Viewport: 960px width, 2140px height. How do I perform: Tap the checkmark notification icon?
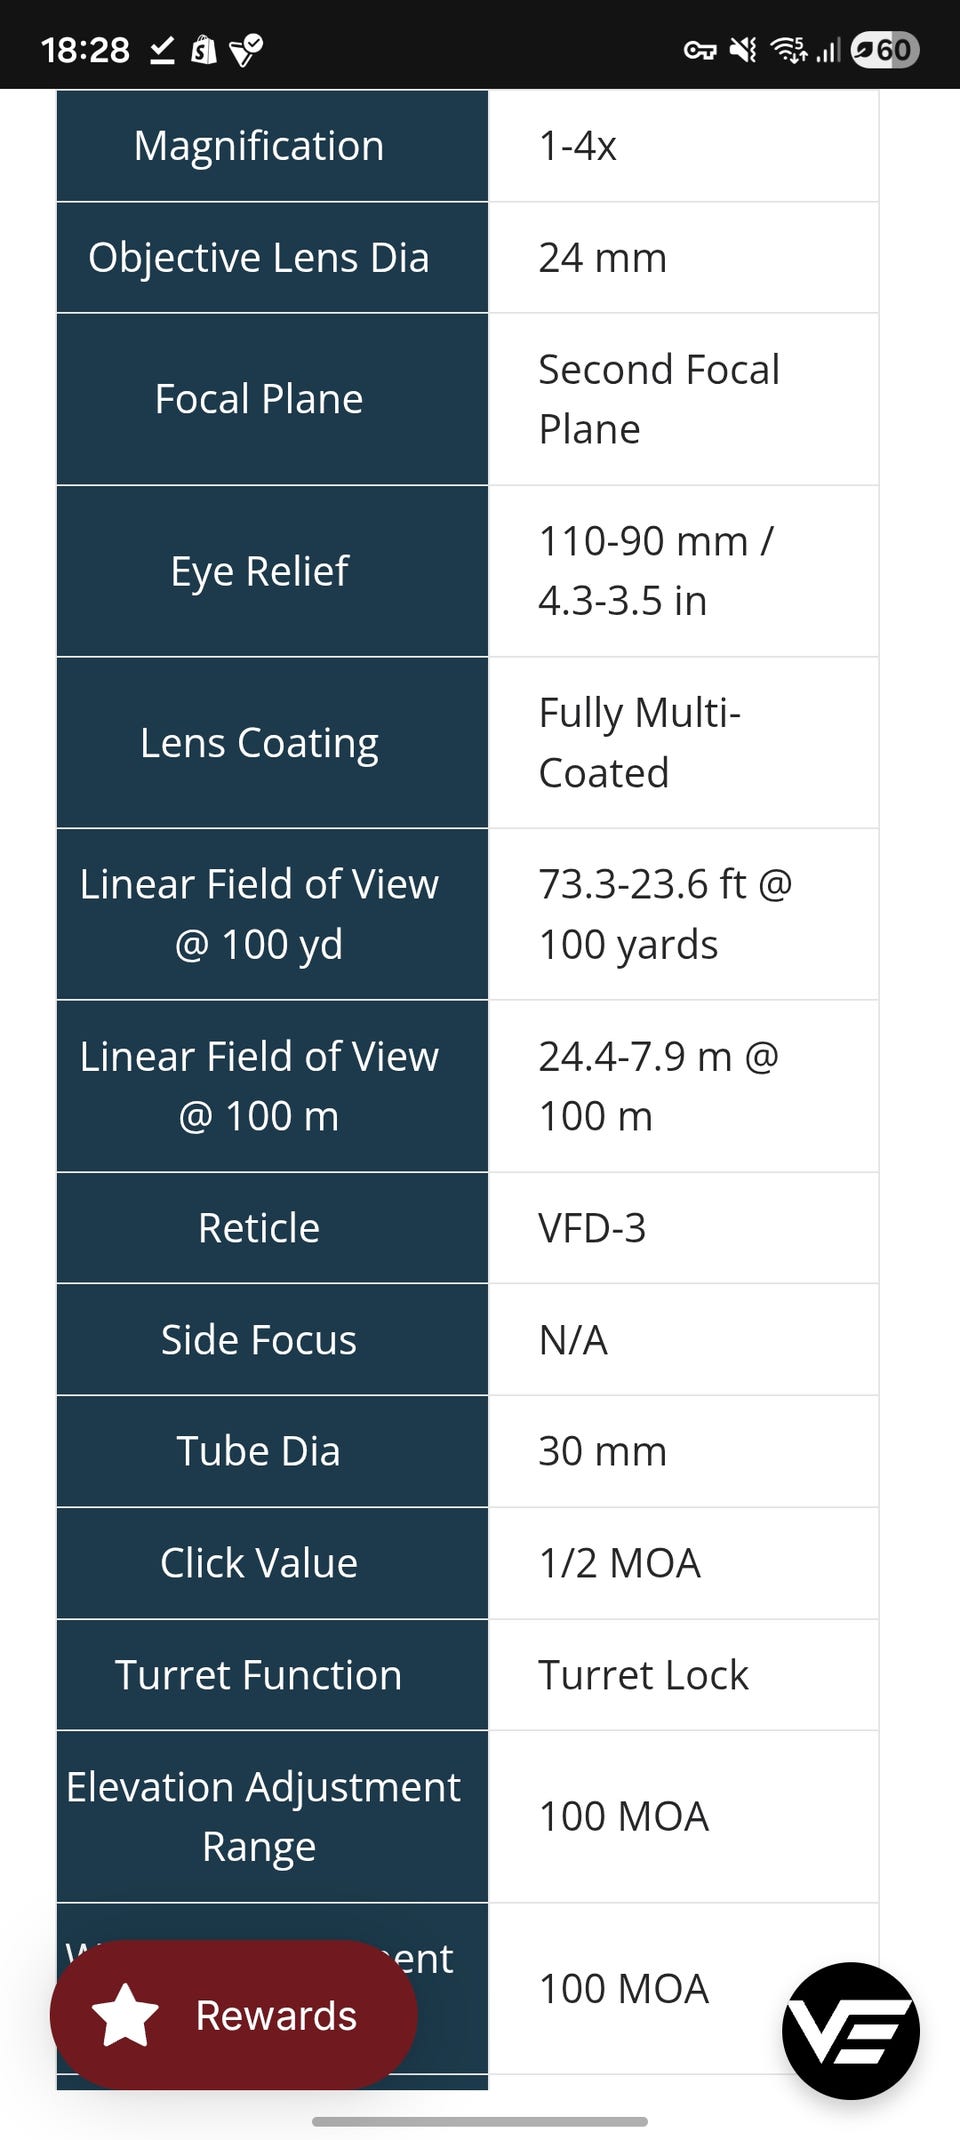tap(162, 49)
